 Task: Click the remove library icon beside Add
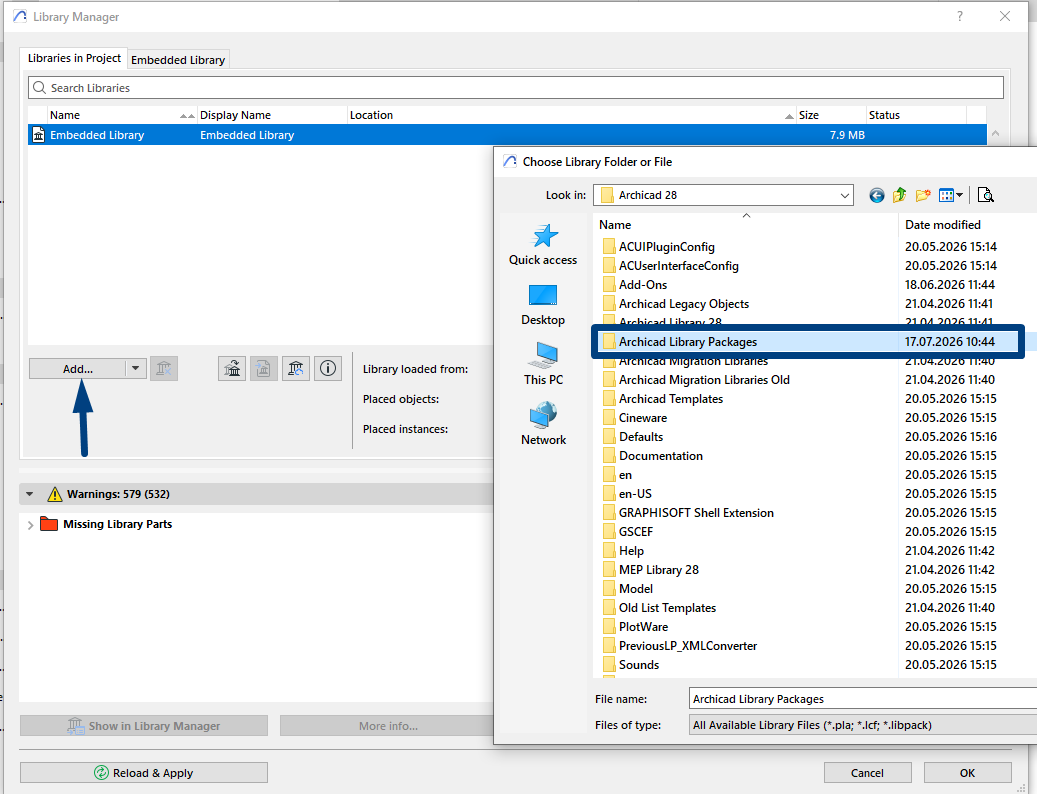point(164,368)
